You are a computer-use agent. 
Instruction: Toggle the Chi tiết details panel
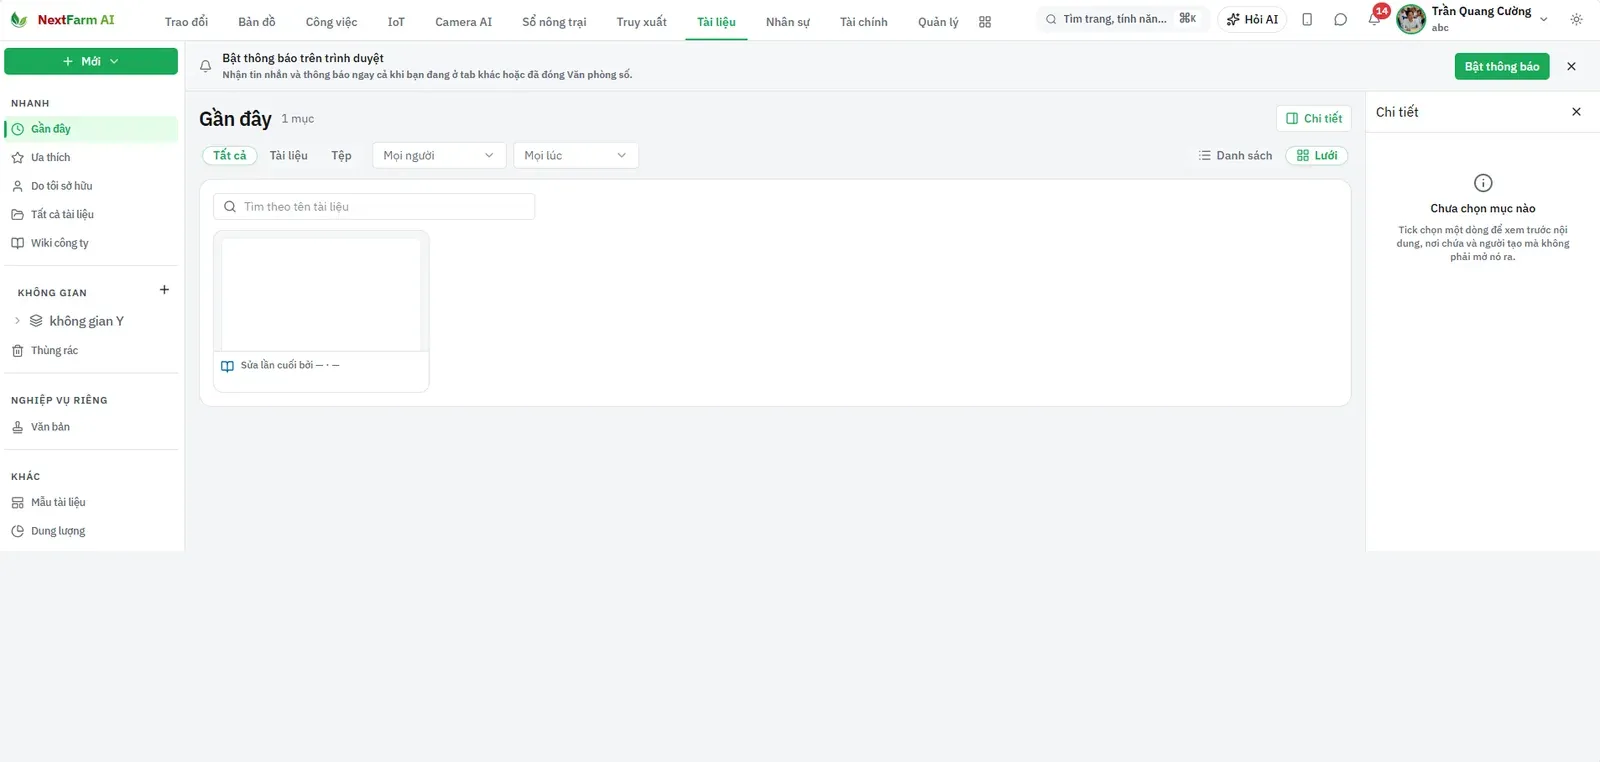[1314, 118]
